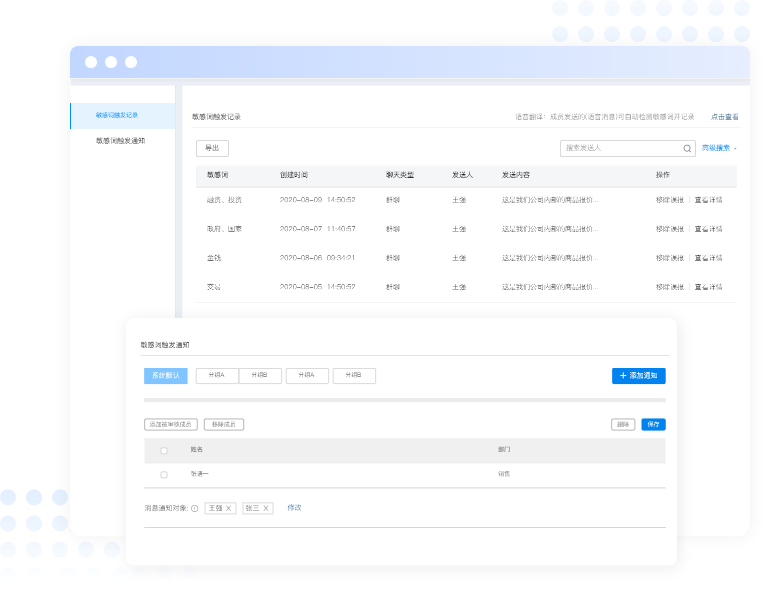The width and height of the screenshot is (774, 590).
Task: Click the 导出 export button
Action: coord(212,148)
